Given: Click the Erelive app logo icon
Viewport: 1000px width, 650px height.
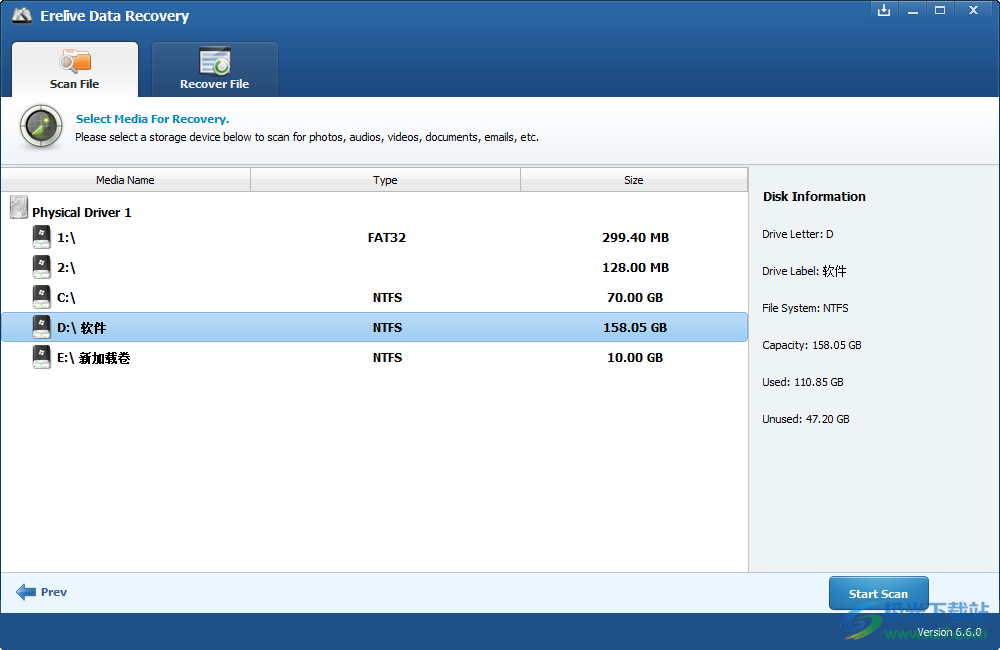Looking at the screenshot, I should click(x=22, y=16).
